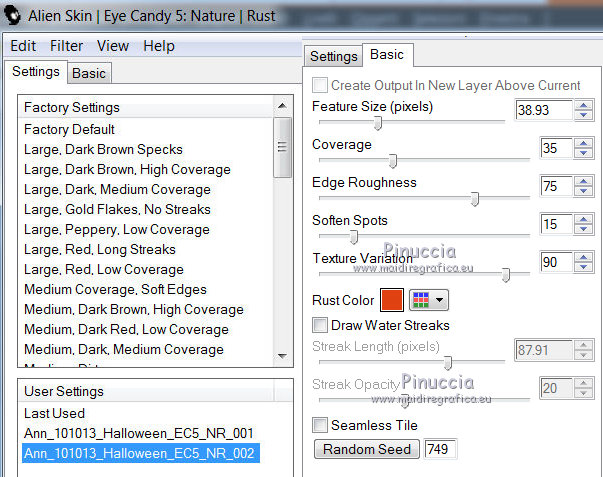Select Ann_101013_Halloween_EC5_NR_002 user setting

pos(141,453)
